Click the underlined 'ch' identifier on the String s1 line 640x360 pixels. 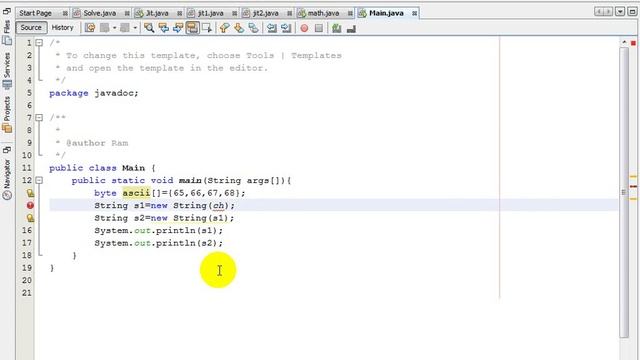tap(219, 205)
